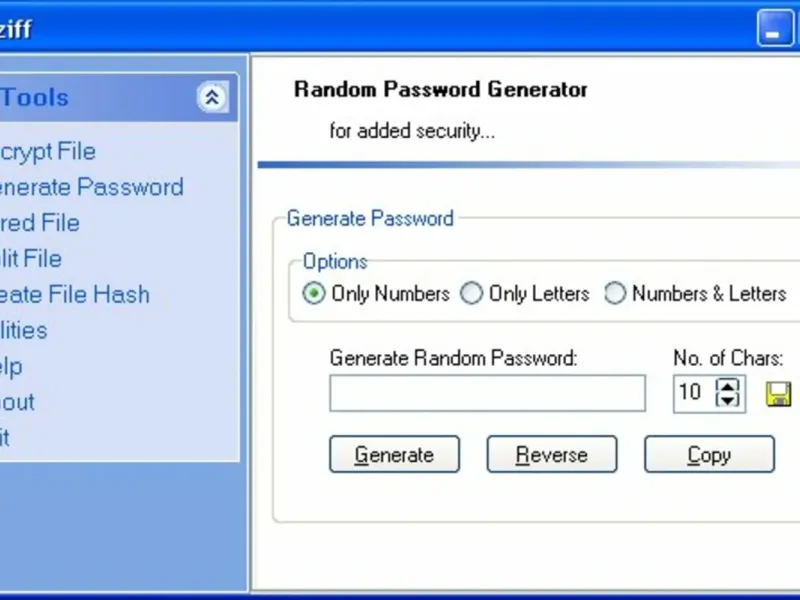Click Exit in the Tools sidebar
800x600 pixels.
tap(5, 437)
